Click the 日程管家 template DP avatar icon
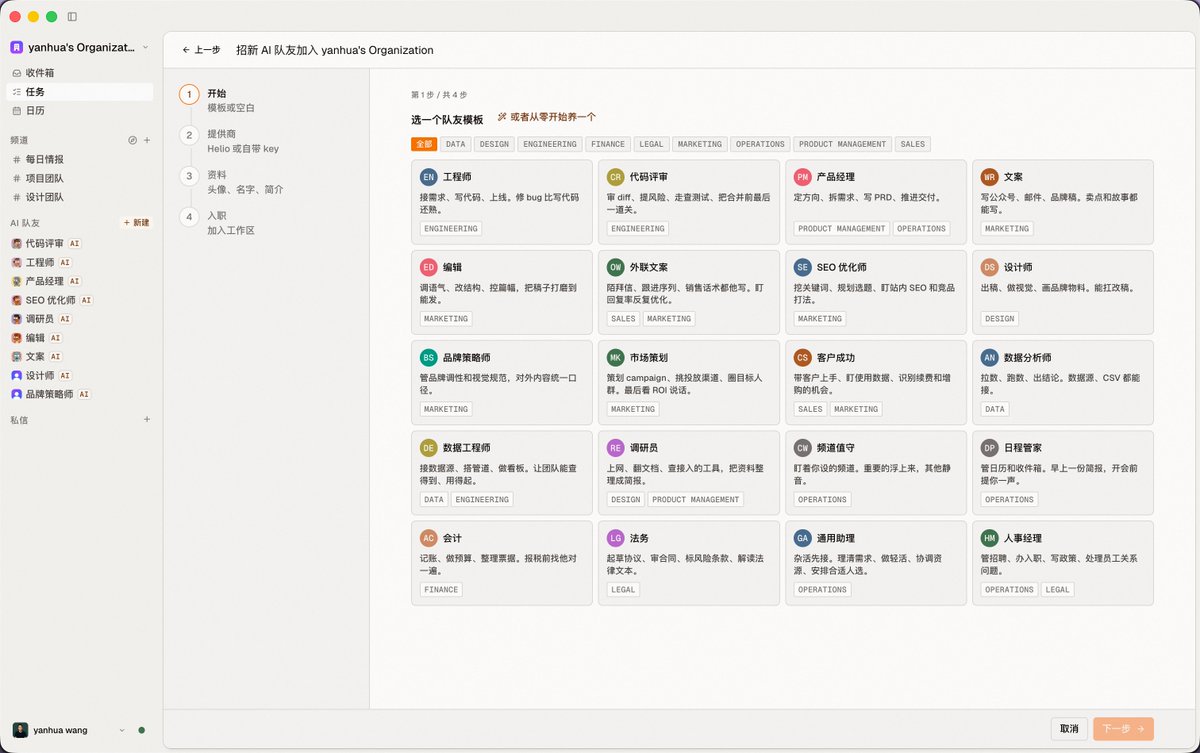This screenshot has height=753, width=1200. (x=990, y=447)
